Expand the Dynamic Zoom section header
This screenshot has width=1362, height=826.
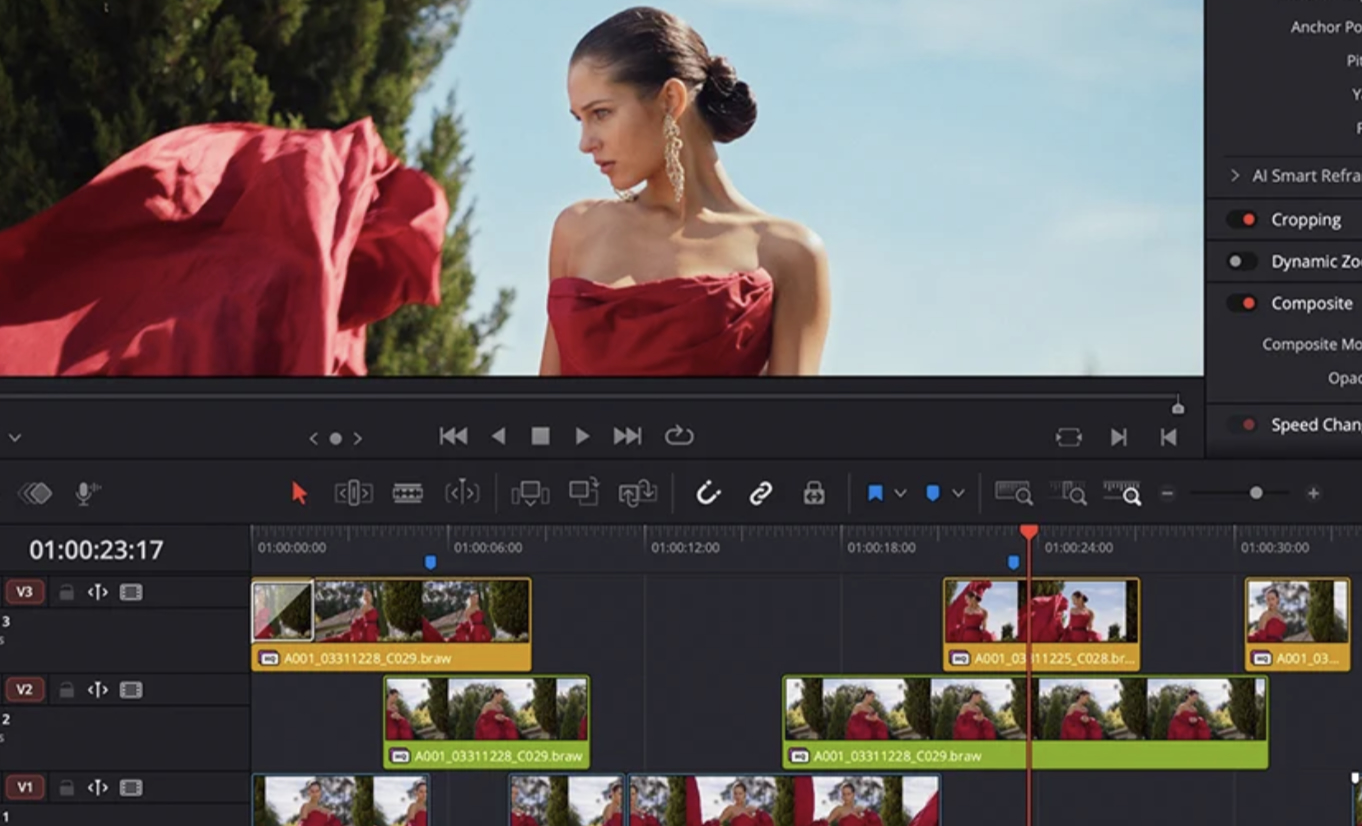(x=1316, y=261)
